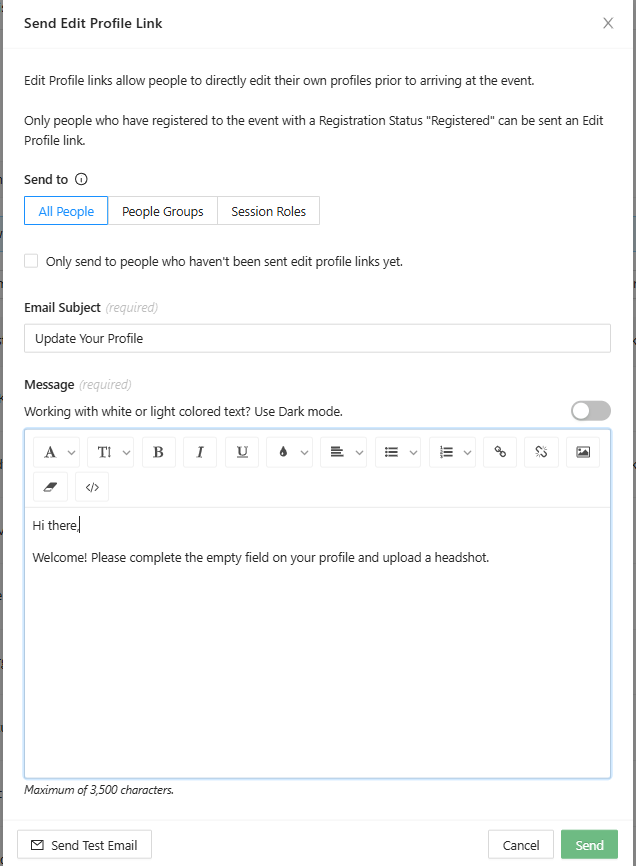Switch to HTML code view

tap(92, 487)
